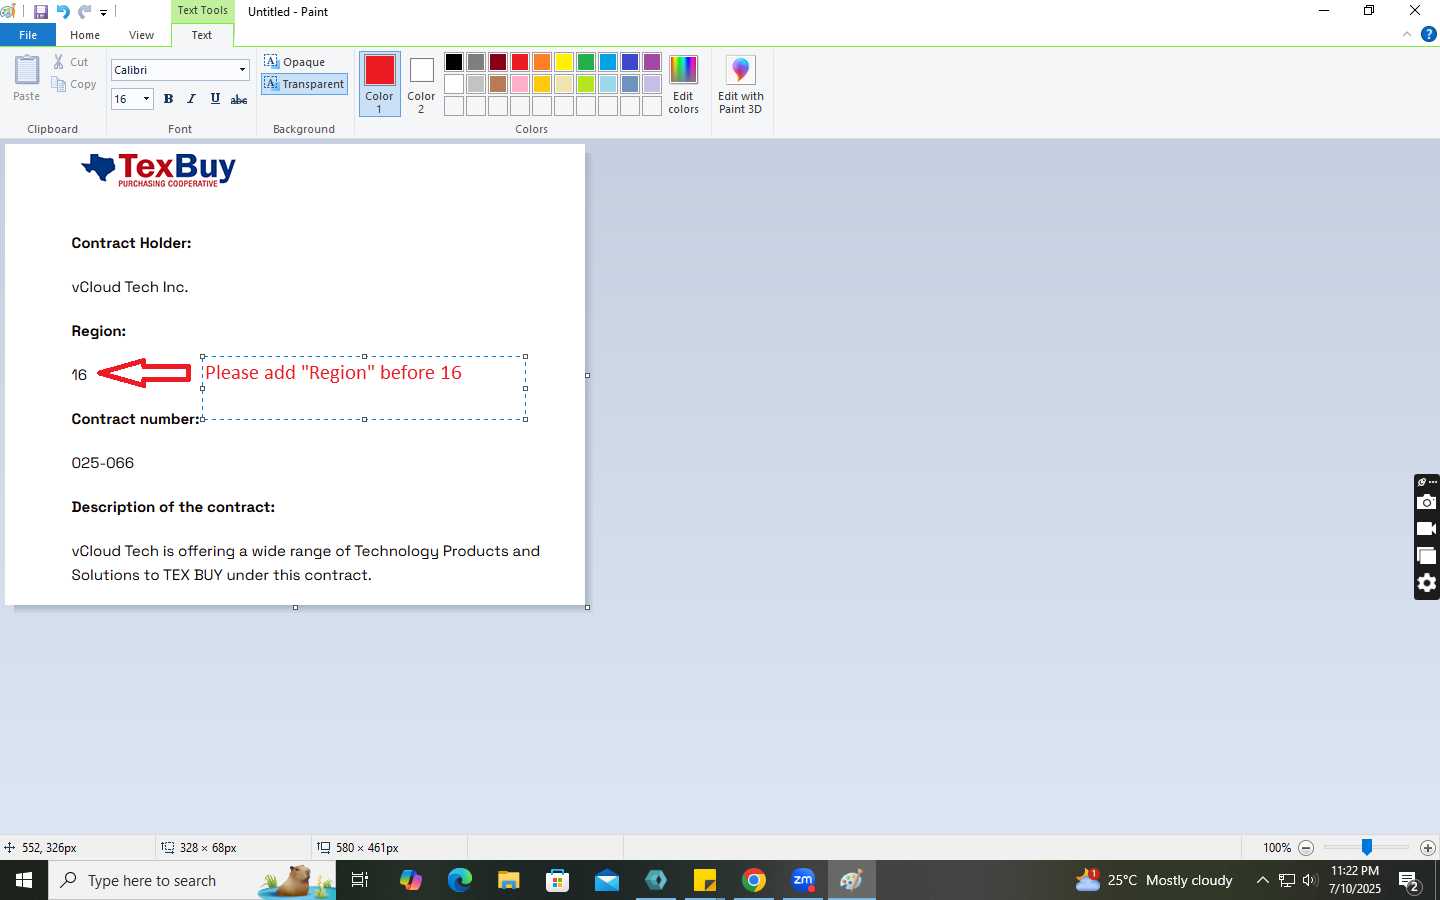Pick the black color swatch
This screenshot has width=1440, height=900.
(x=454, y=62)
